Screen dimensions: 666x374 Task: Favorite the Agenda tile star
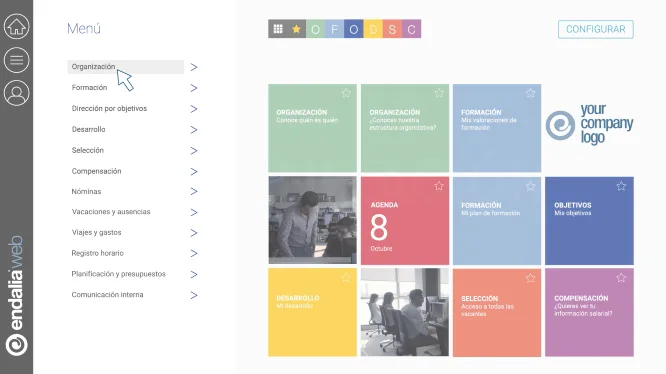[439, 186]
